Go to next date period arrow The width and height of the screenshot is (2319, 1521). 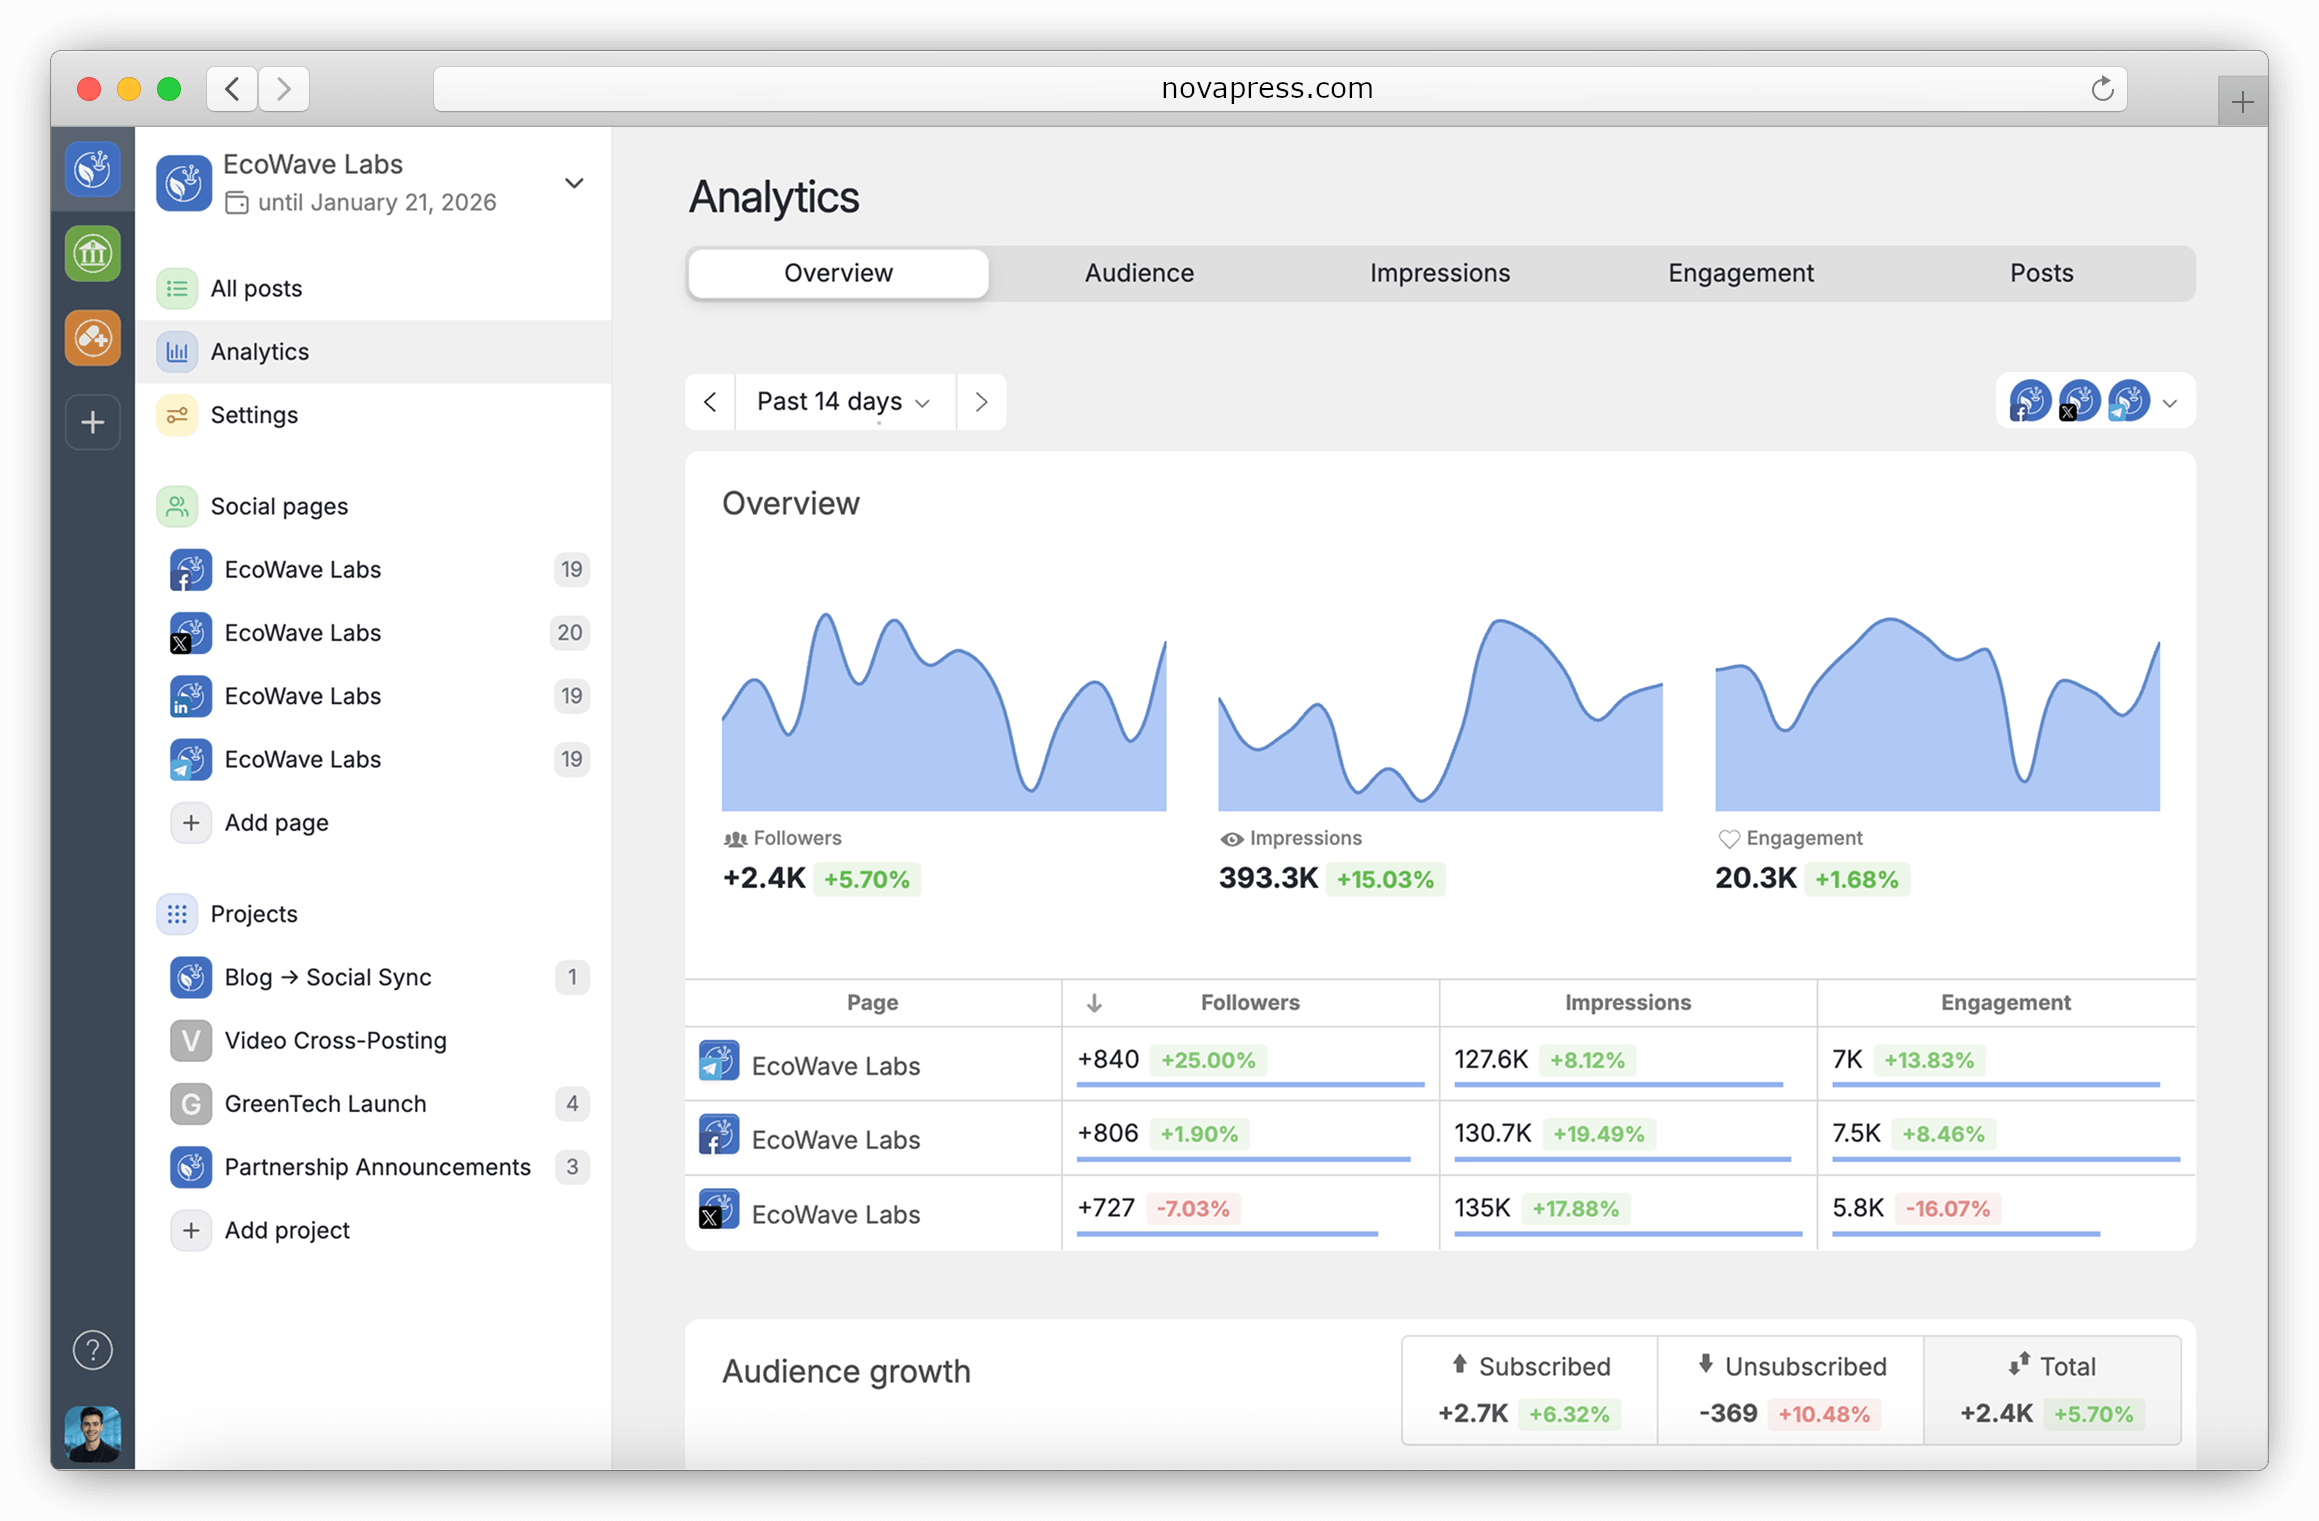(x=981, y=402)
